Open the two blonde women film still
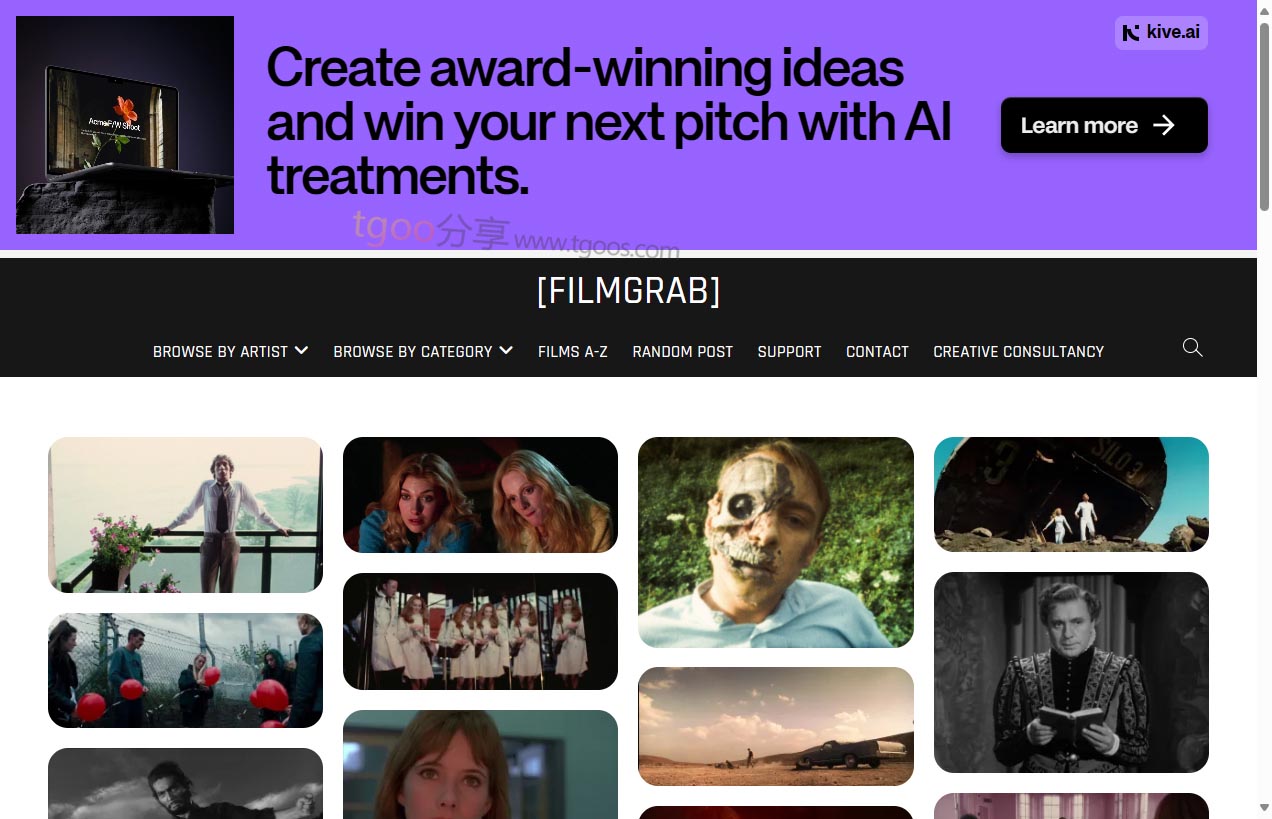1272x819 pixels. (x=480, y=495)
